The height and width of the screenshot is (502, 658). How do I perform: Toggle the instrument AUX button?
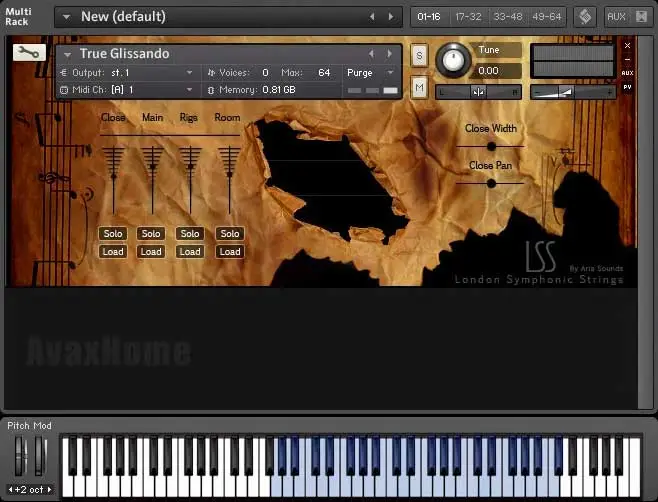(627, 73)
